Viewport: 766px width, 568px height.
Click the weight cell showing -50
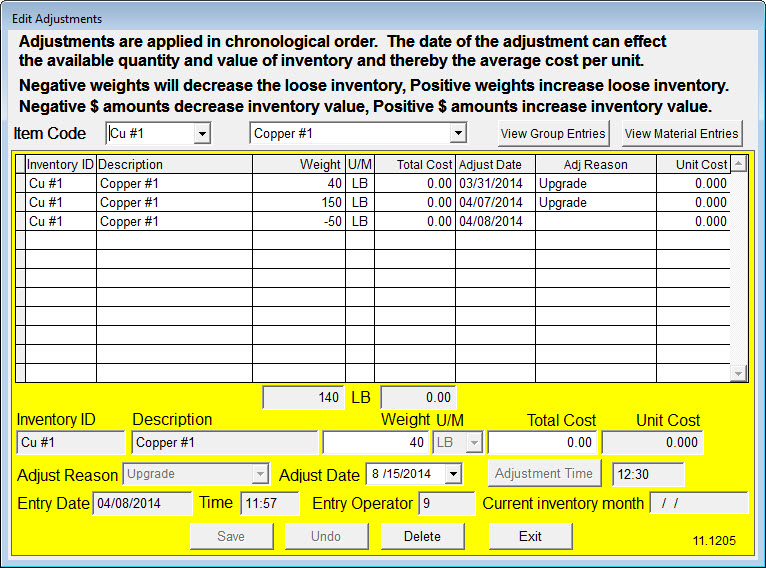coord(299,221)
